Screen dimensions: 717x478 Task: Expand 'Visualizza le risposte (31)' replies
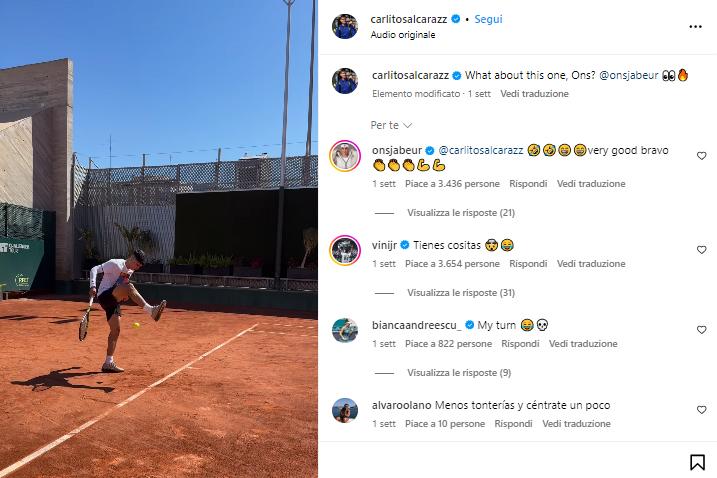(461, 293)
